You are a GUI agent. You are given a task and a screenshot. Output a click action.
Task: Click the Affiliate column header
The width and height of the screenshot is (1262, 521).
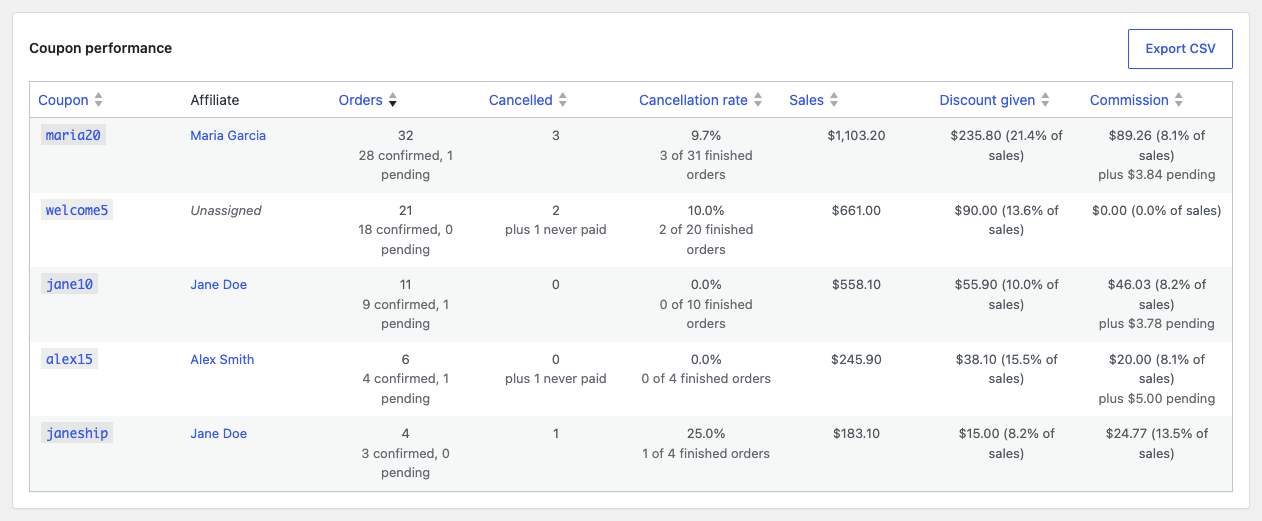(215, 100)
